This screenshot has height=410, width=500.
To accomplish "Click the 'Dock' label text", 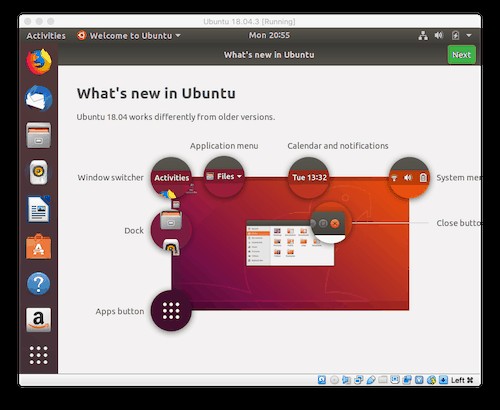I will click(x=134, y=230).
